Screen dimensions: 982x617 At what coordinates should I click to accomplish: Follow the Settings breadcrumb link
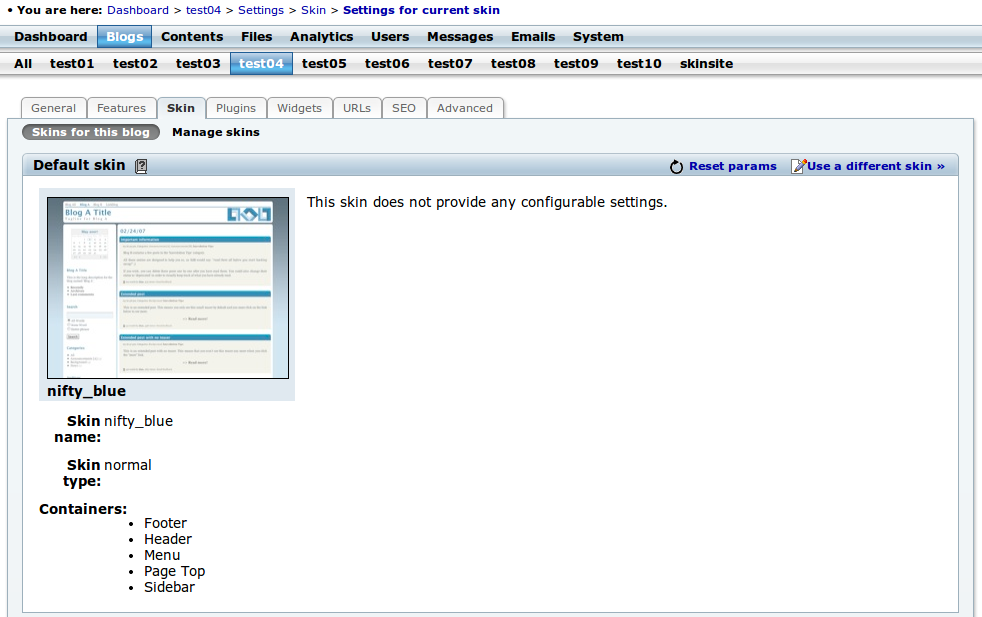[x=261, y=10]
